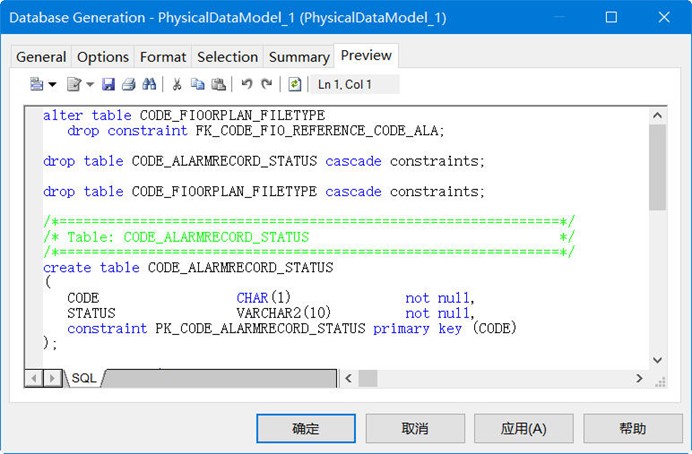Undo the last edit
692x454 pixels.
pyautogui.click(x=247, y=84)
